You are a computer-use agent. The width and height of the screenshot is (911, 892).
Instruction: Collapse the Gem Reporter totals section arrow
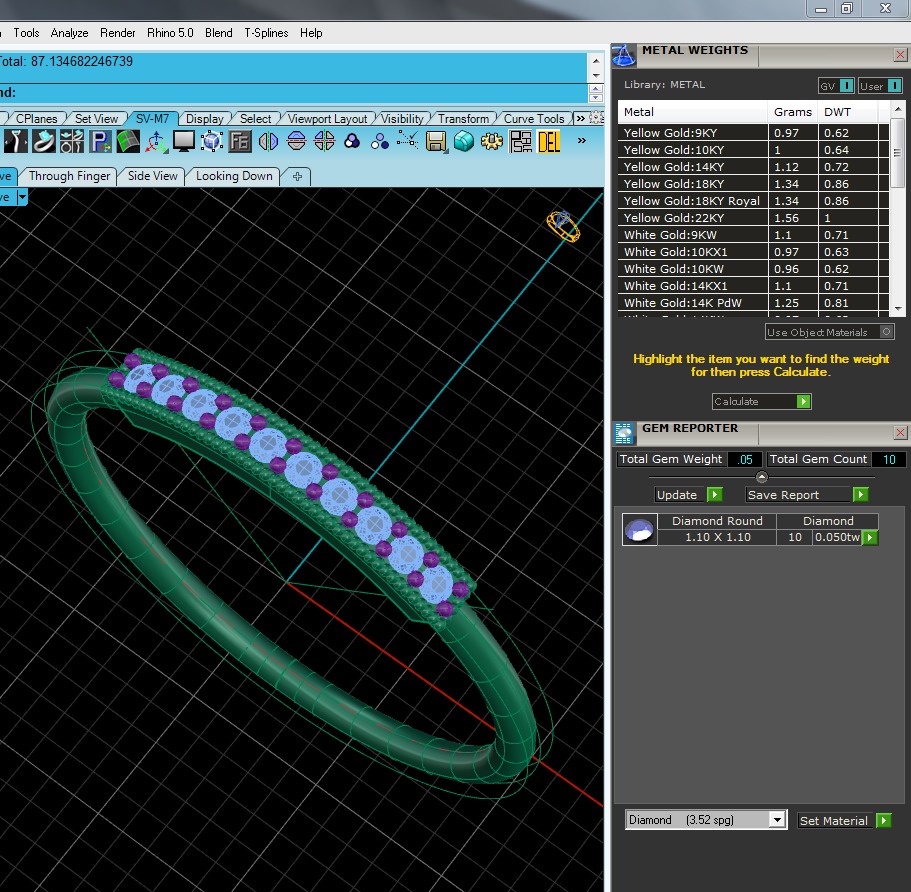click(x=762, y=477)
